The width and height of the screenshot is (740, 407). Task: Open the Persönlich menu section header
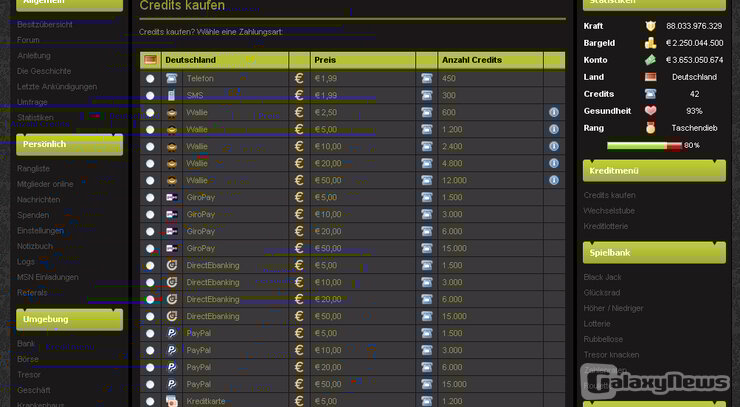click(69, 144)
